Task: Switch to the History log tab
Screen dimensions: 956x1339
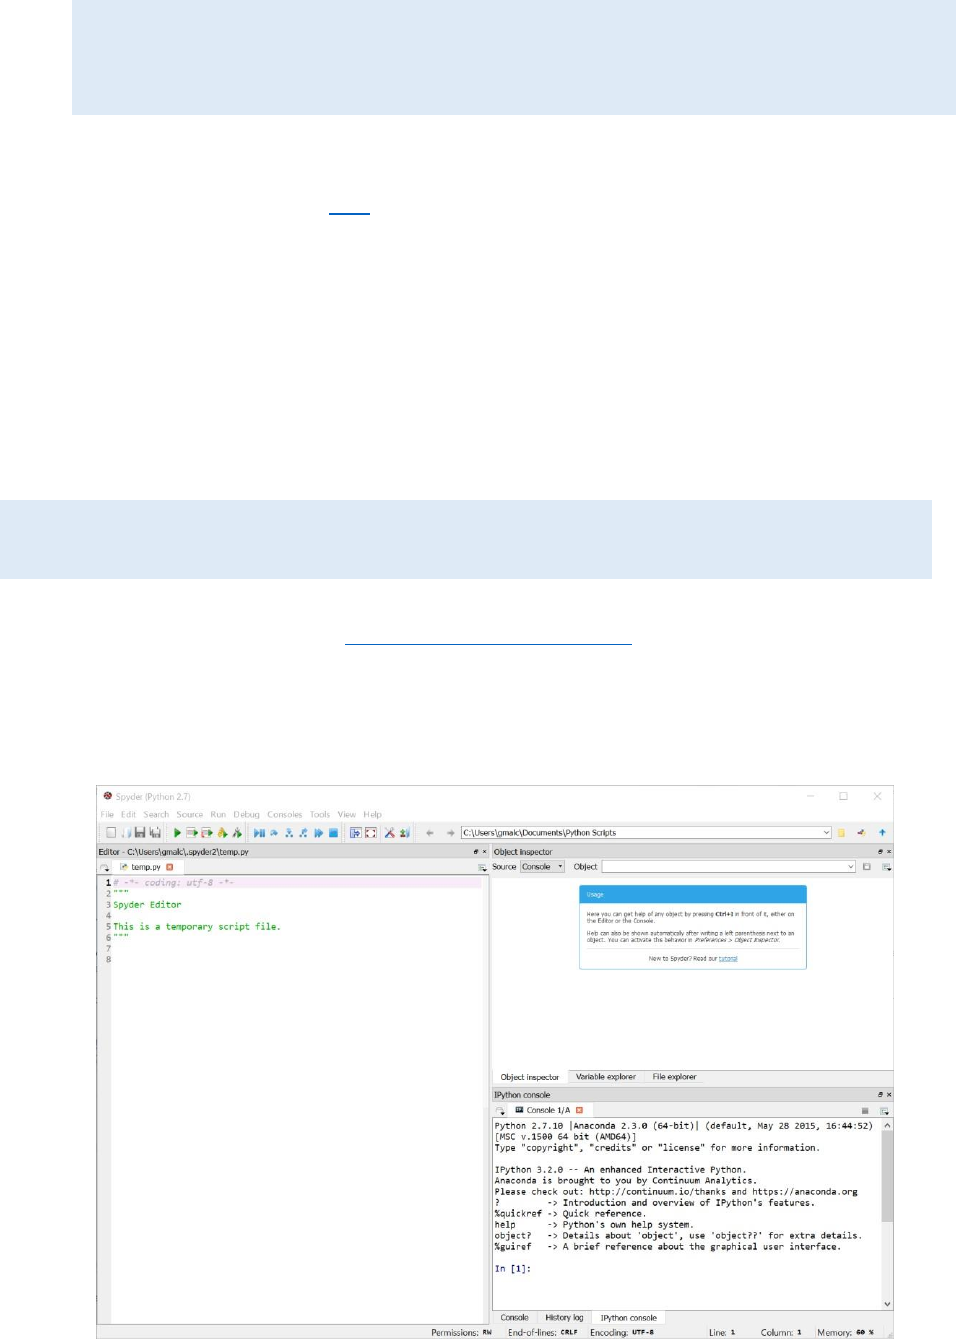Action: coord(564,1317)
